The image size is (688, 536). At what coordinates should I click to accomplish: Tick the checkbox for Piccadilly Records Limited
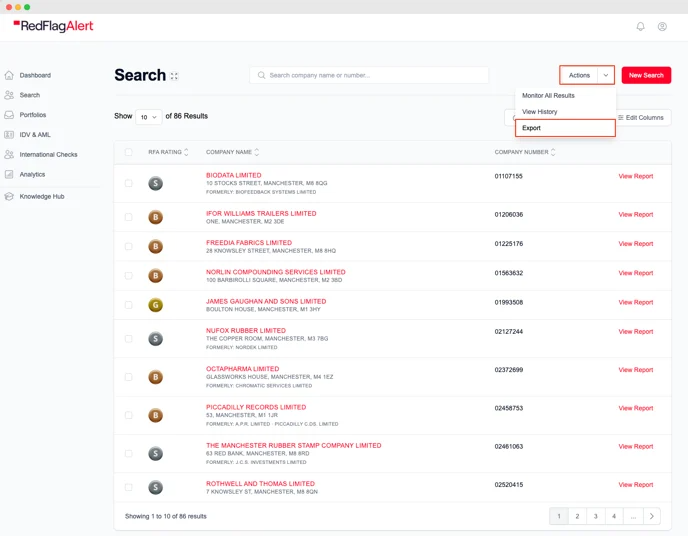coord(129,415)
